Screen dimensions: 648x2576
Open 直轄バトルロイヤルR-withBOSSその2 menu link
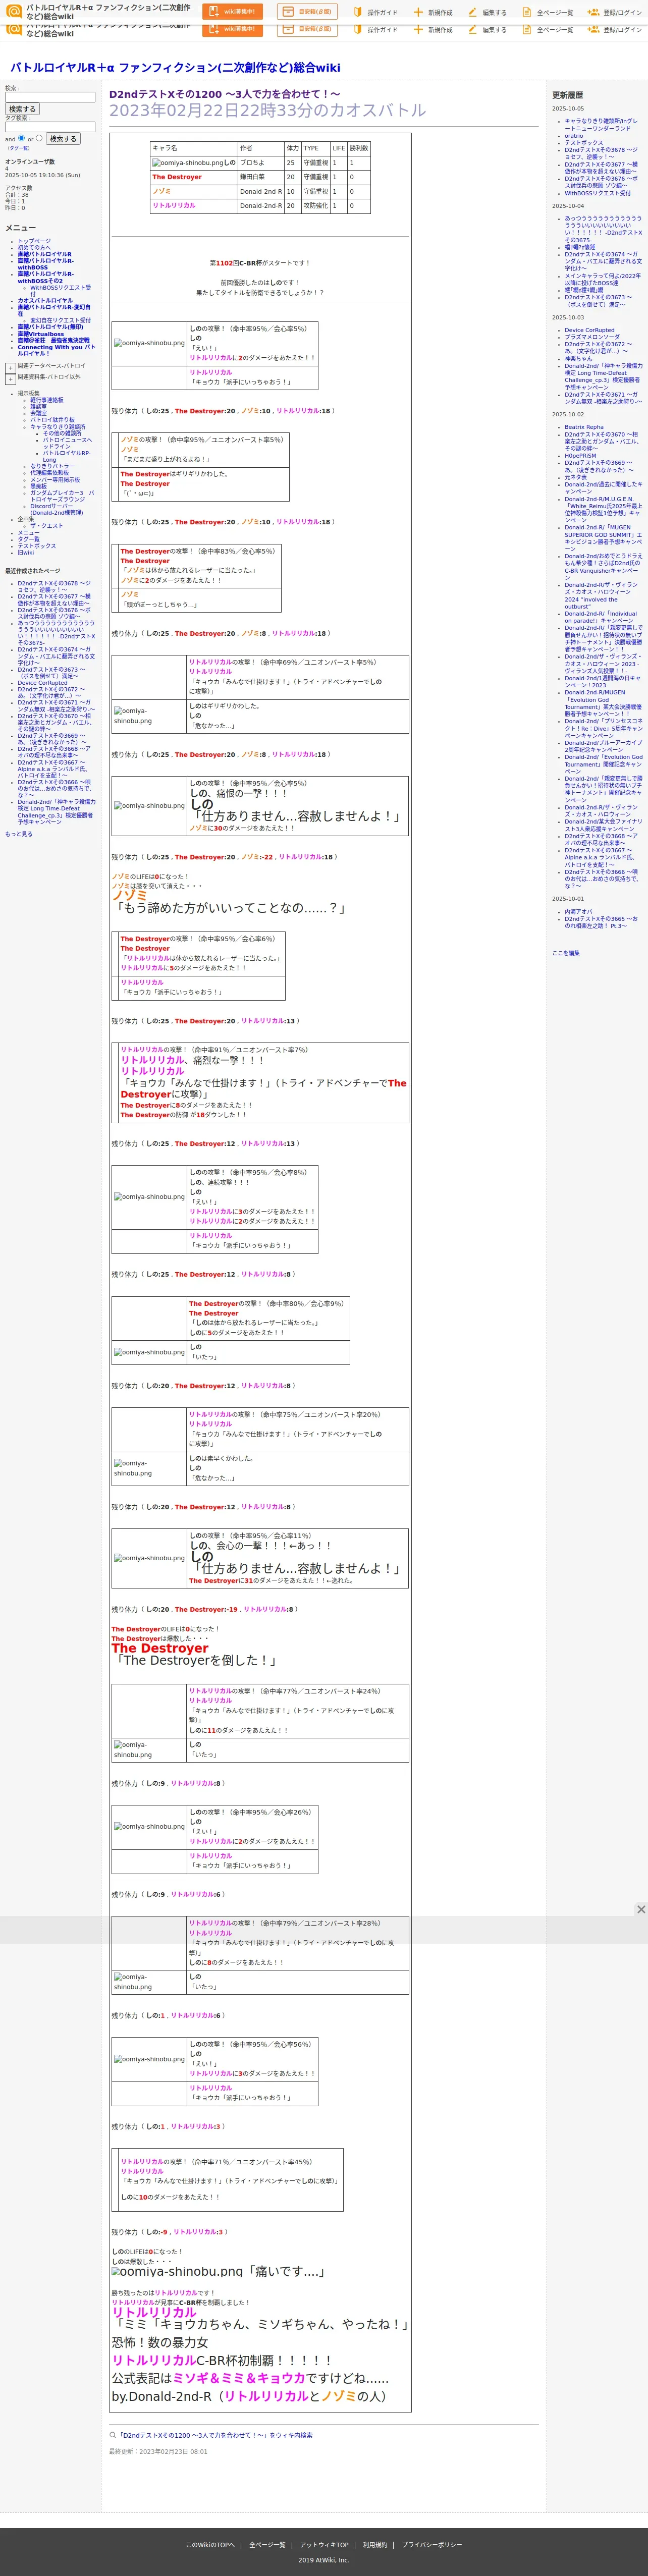(x=45, y=277)
